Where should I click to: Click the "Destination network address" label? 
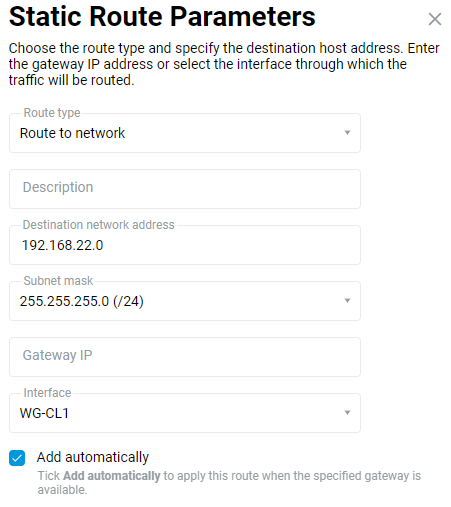pyautogui.click(x=98, y=225)
